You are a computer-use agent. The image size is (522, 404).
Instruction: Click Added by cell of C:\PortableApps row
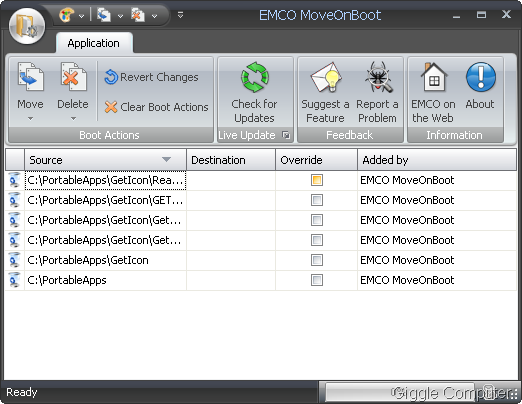437,280
